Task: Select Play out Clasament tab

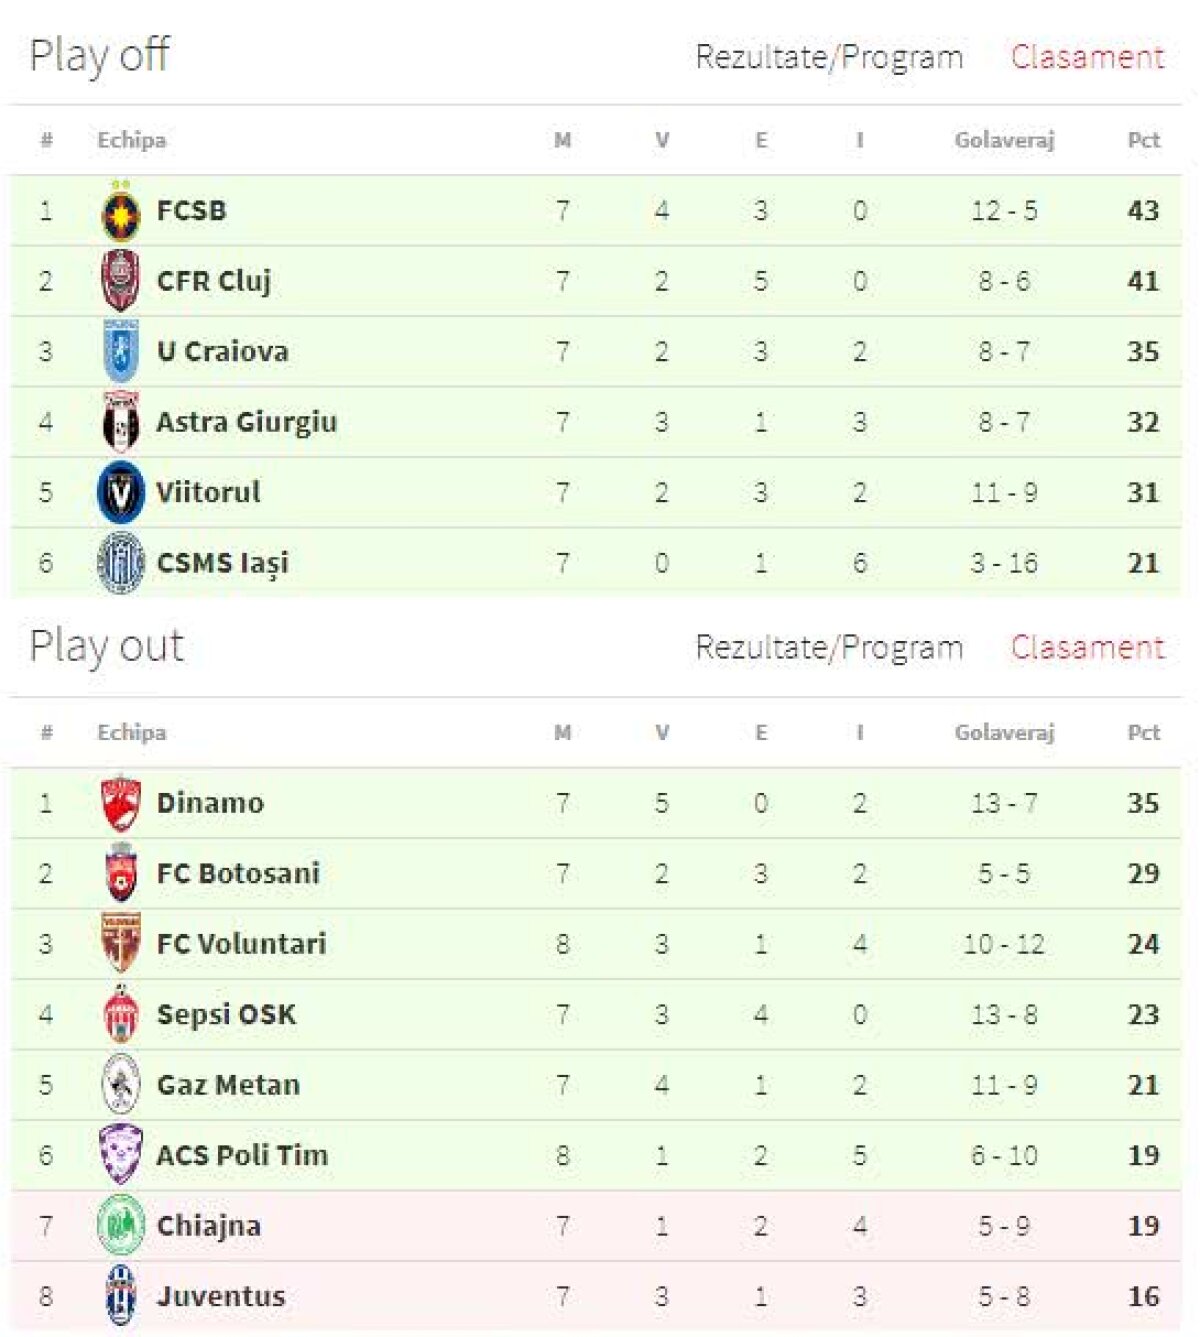Action: coord(1087,648)
